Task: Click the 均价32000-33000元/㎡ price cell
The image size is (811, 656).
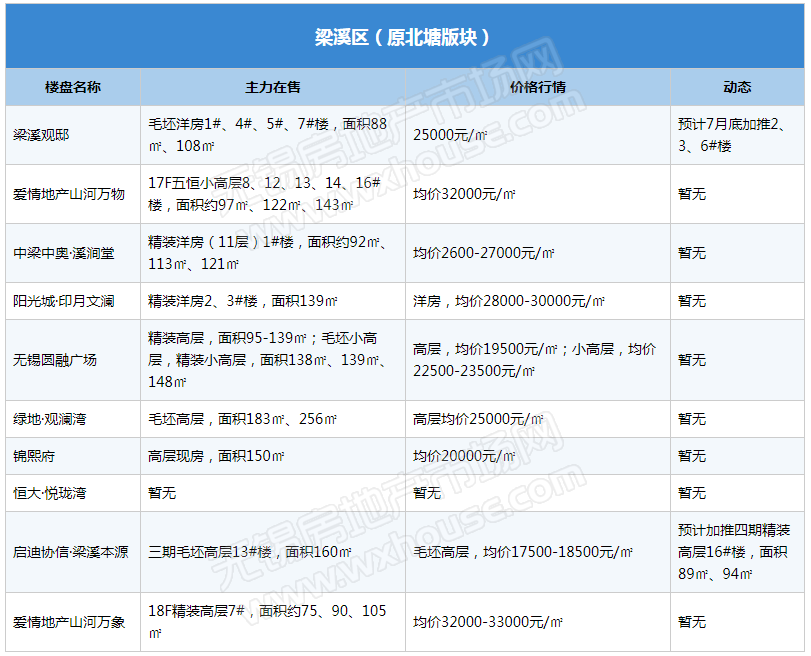Action: point(489,622)
